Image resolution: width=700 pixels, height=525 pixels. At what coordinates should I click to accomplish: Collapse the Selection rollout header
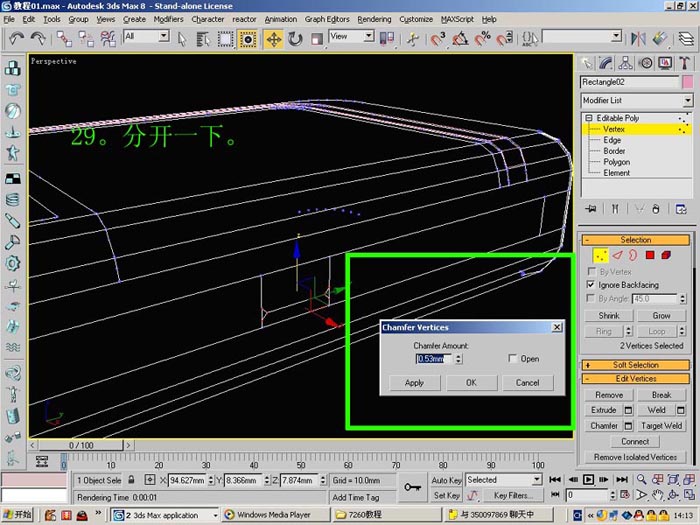pos(636,240)
